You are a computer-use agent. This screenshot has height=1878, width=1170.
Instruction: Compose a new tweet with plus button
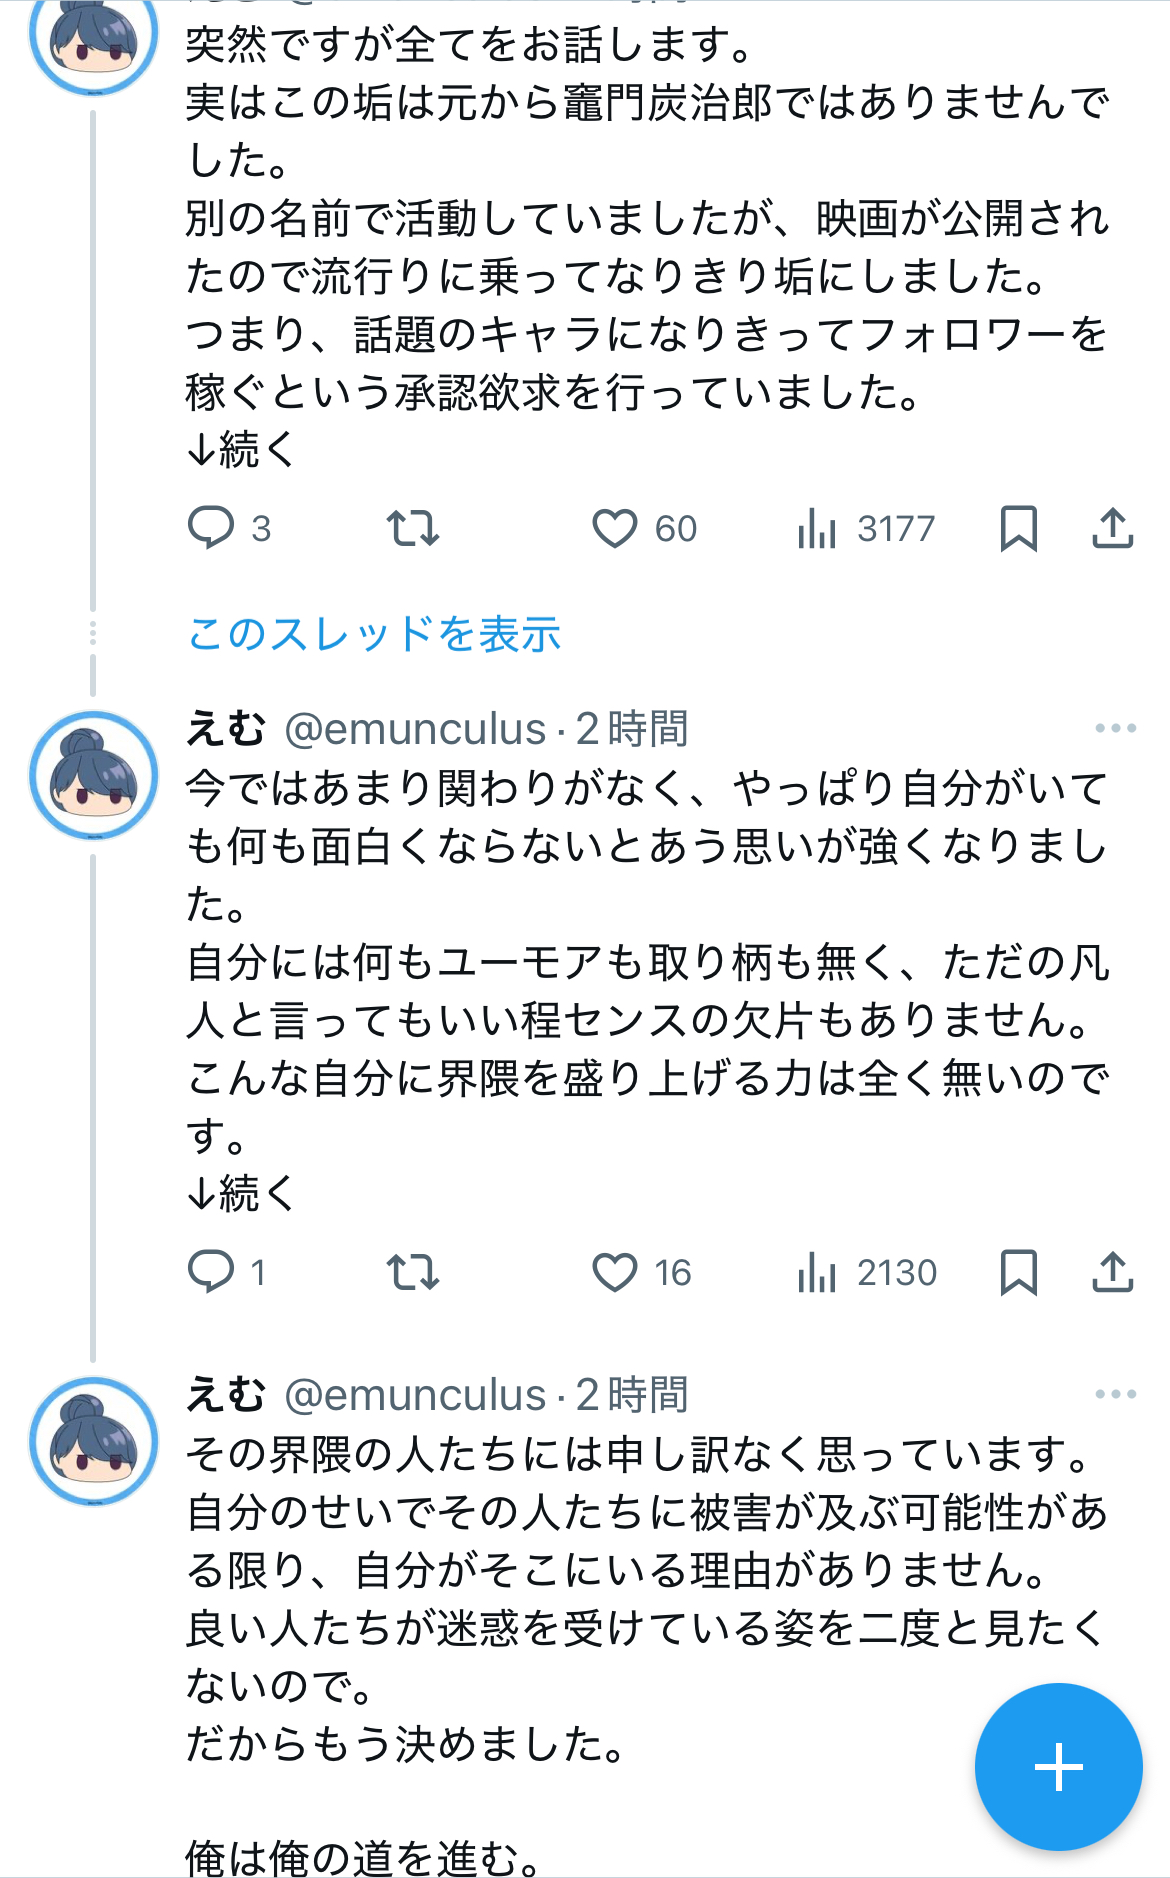pyautogui.click(x=1058, y=1767)
